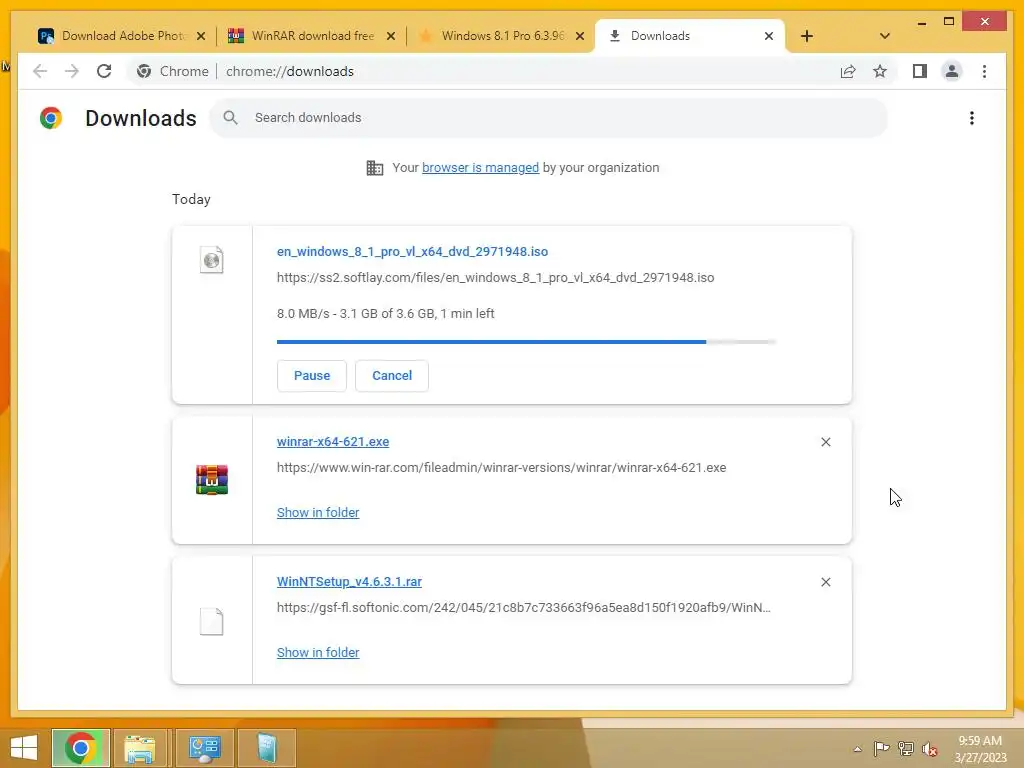Show hidden system tray icons

pos(857,748)
